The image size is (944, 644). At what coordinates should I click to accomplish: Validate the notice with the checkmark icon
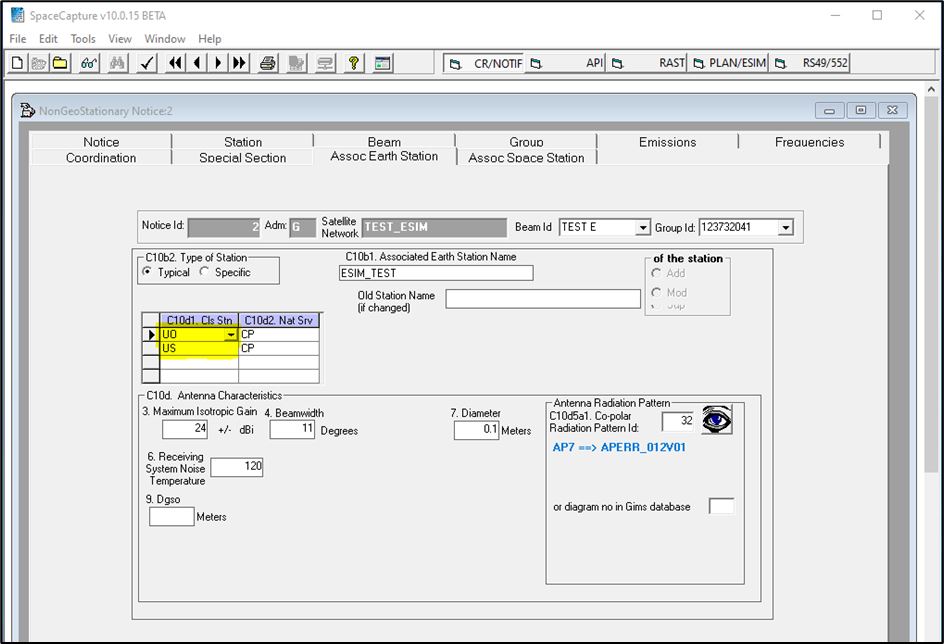tap(147, 63)
